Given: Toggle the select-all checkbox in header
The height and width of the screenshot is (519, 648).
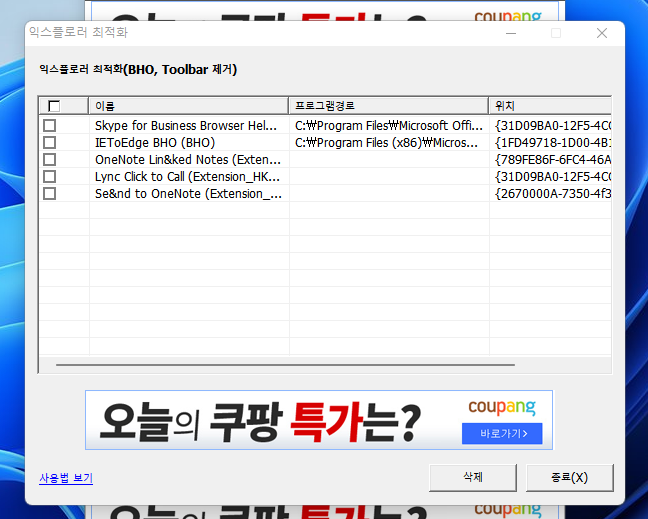Looking at the screenshot, I should pos(54,106).
